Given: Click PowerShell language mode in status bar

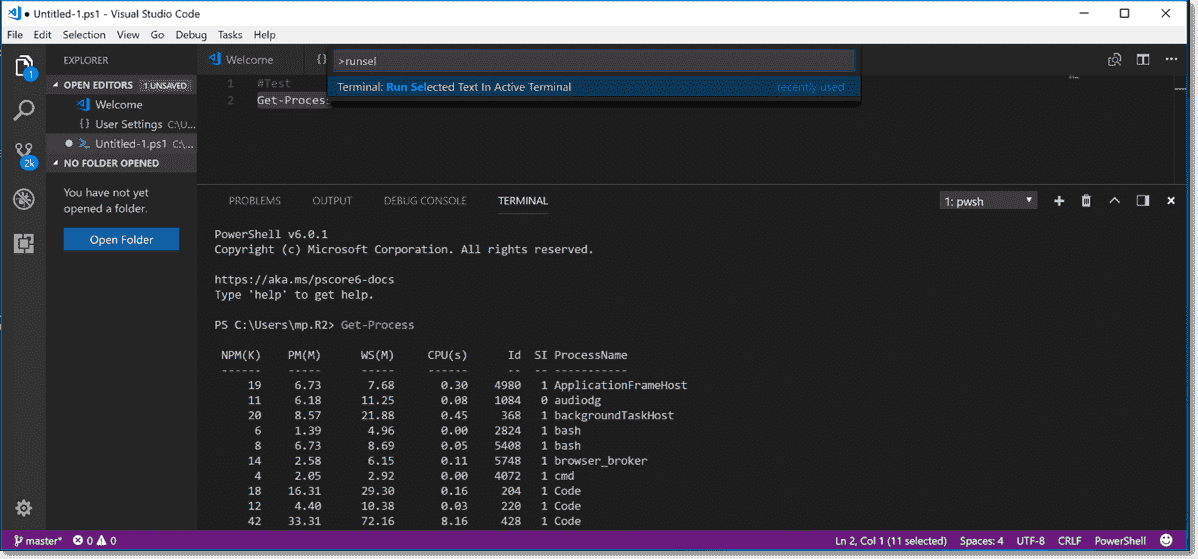Looking at the screenshot, I should (1120, 541).
